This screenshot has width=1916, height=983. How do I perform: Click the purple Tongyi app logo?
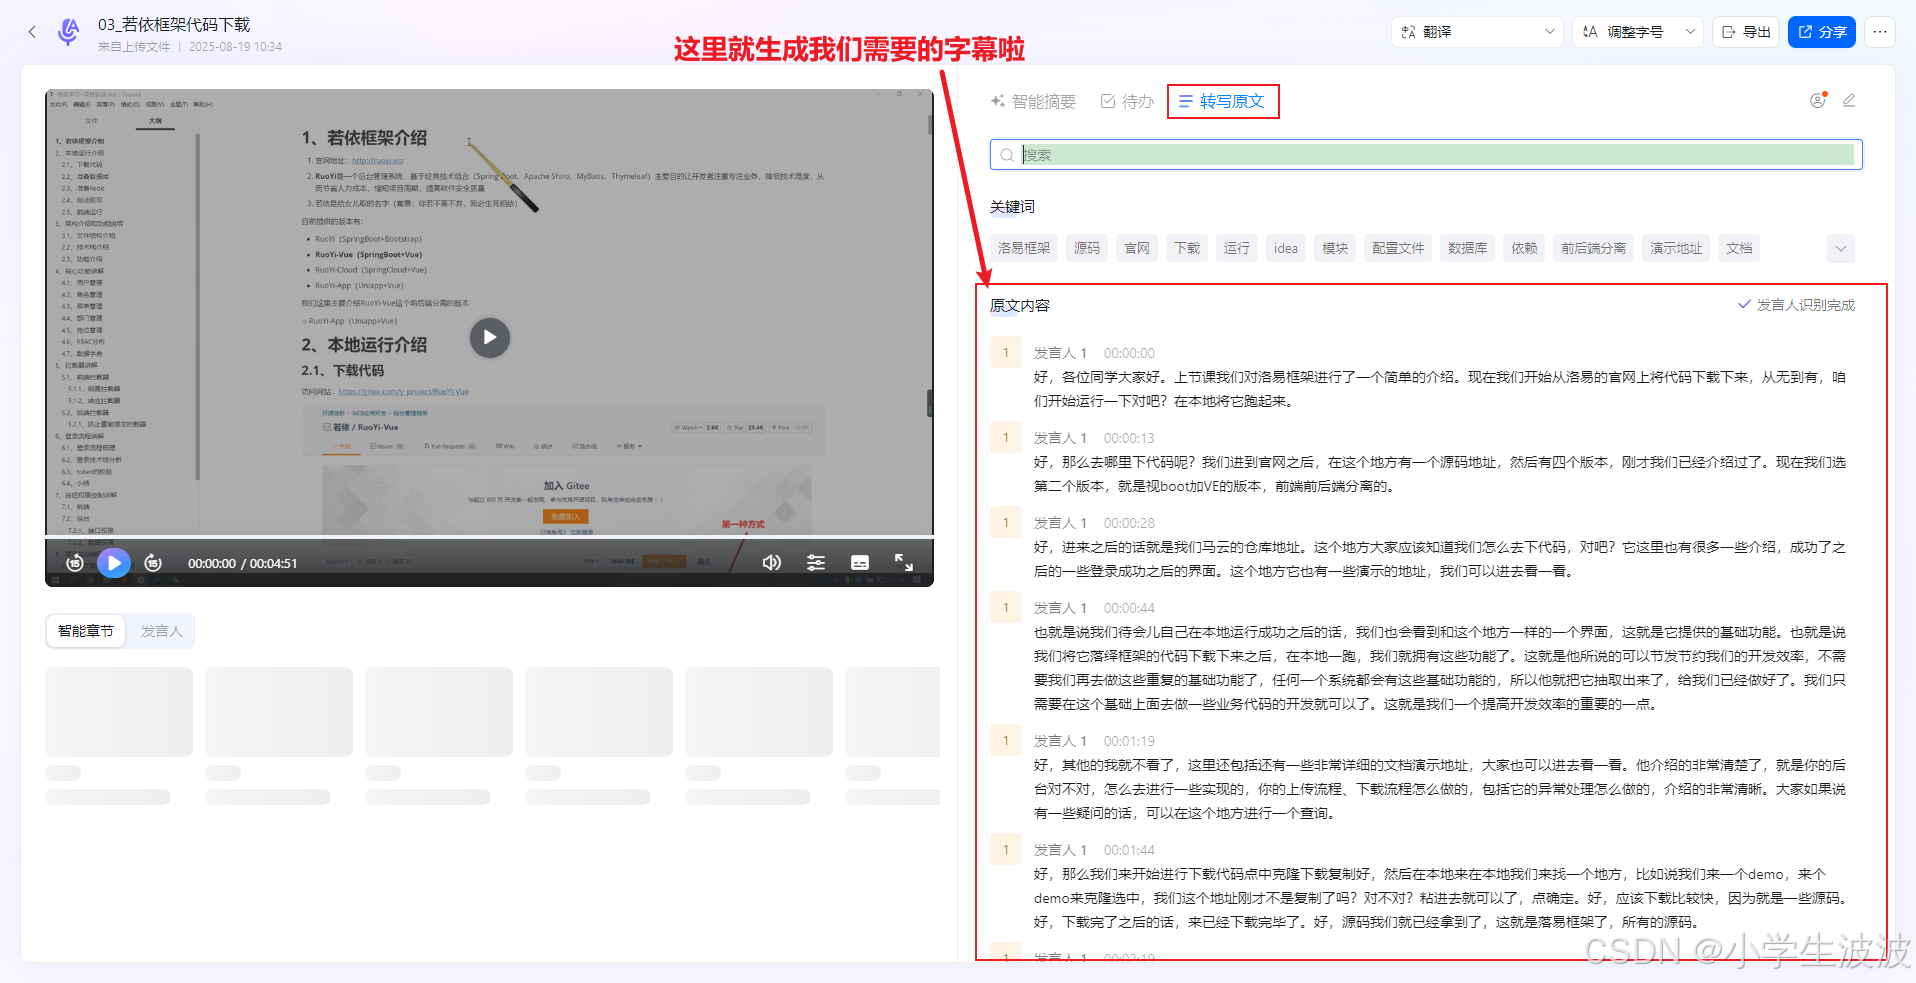tap(69, 32)
